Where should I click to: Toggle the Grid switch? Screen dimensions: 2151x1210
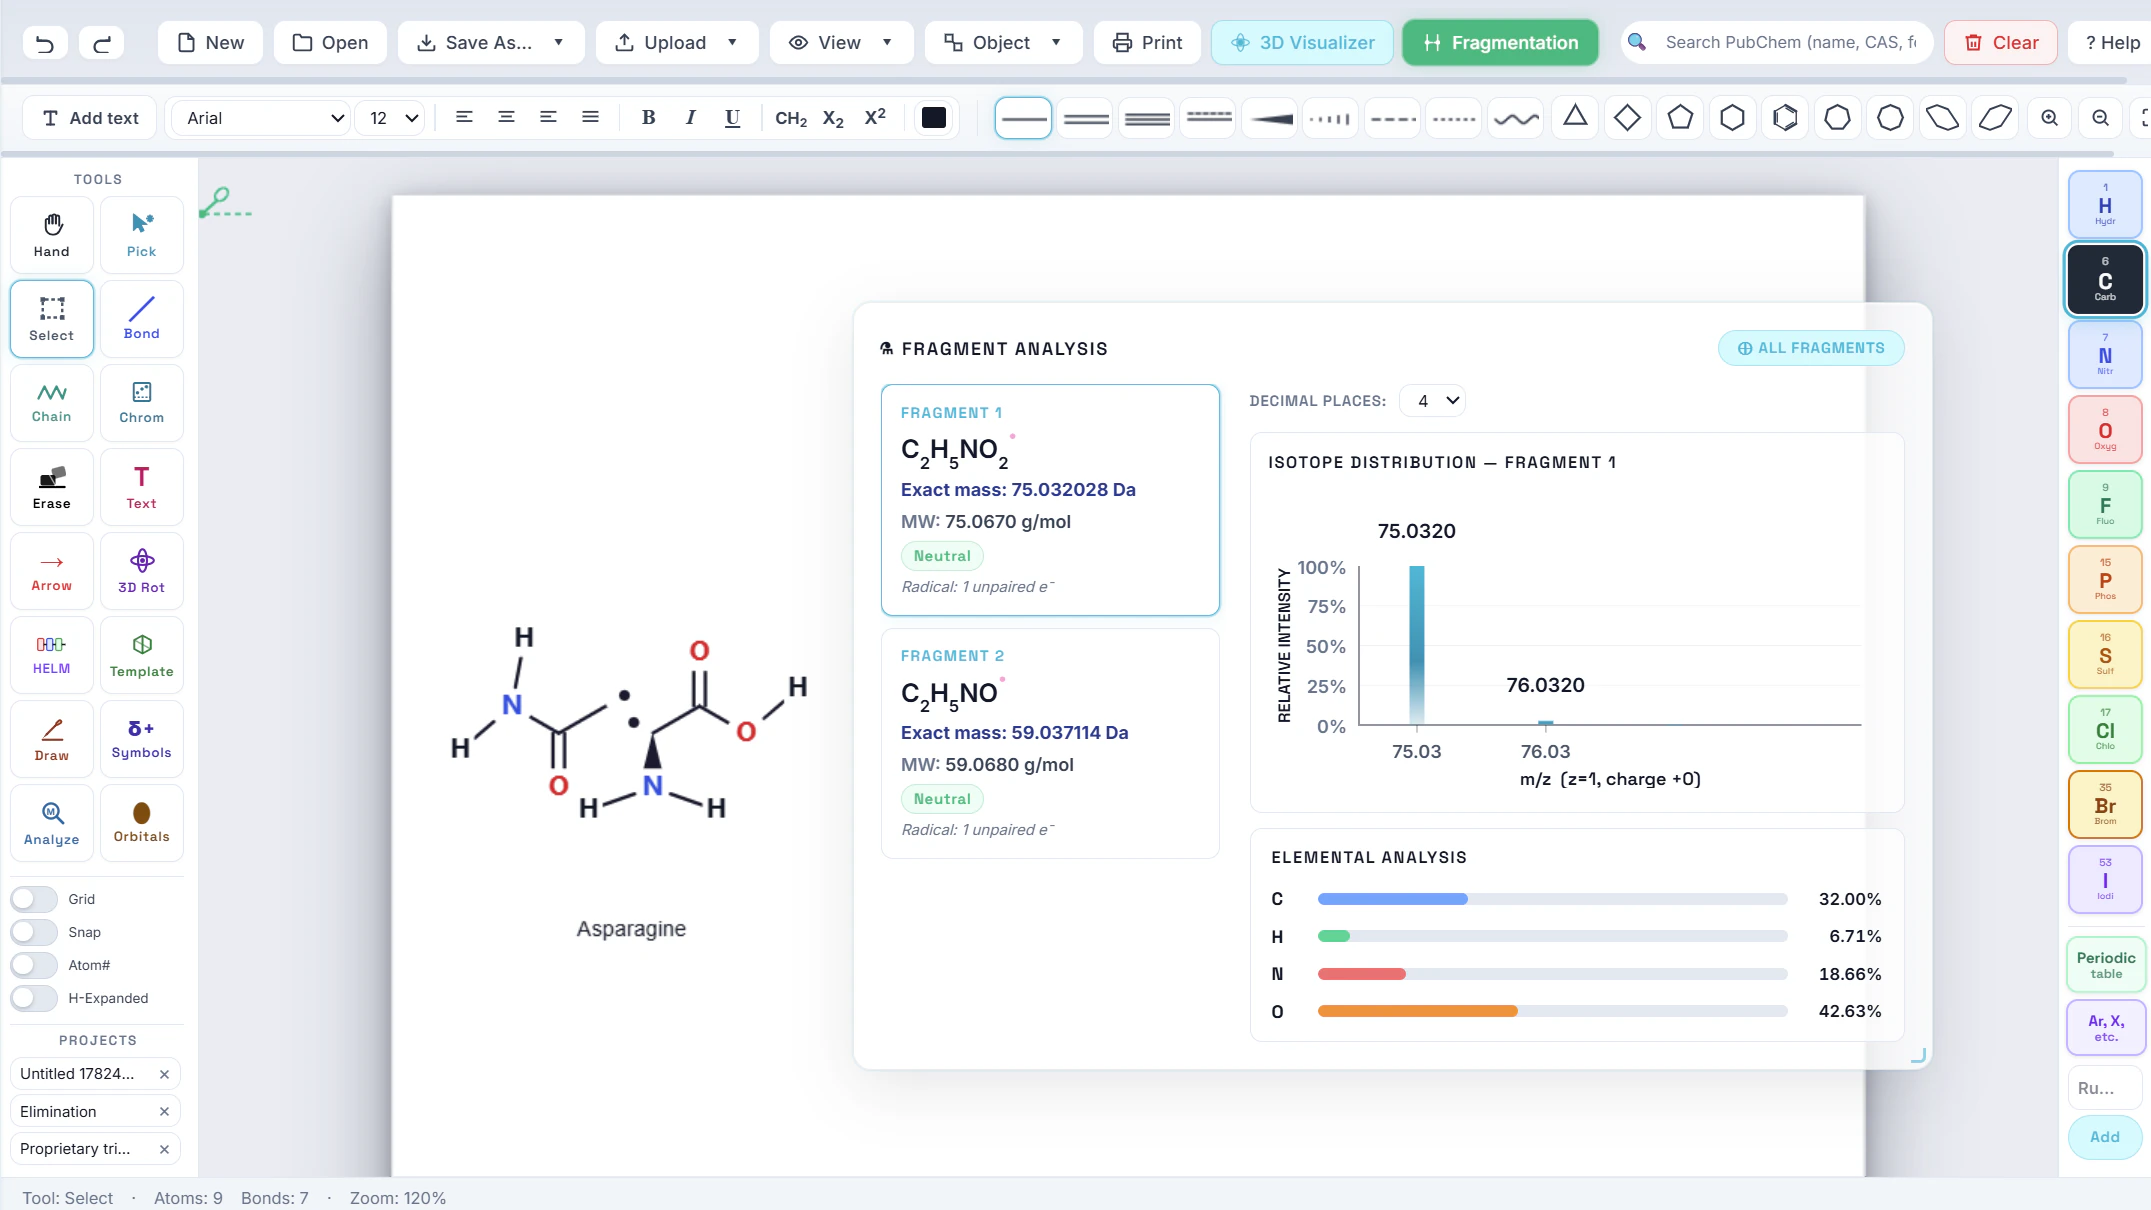coord(34,899)
